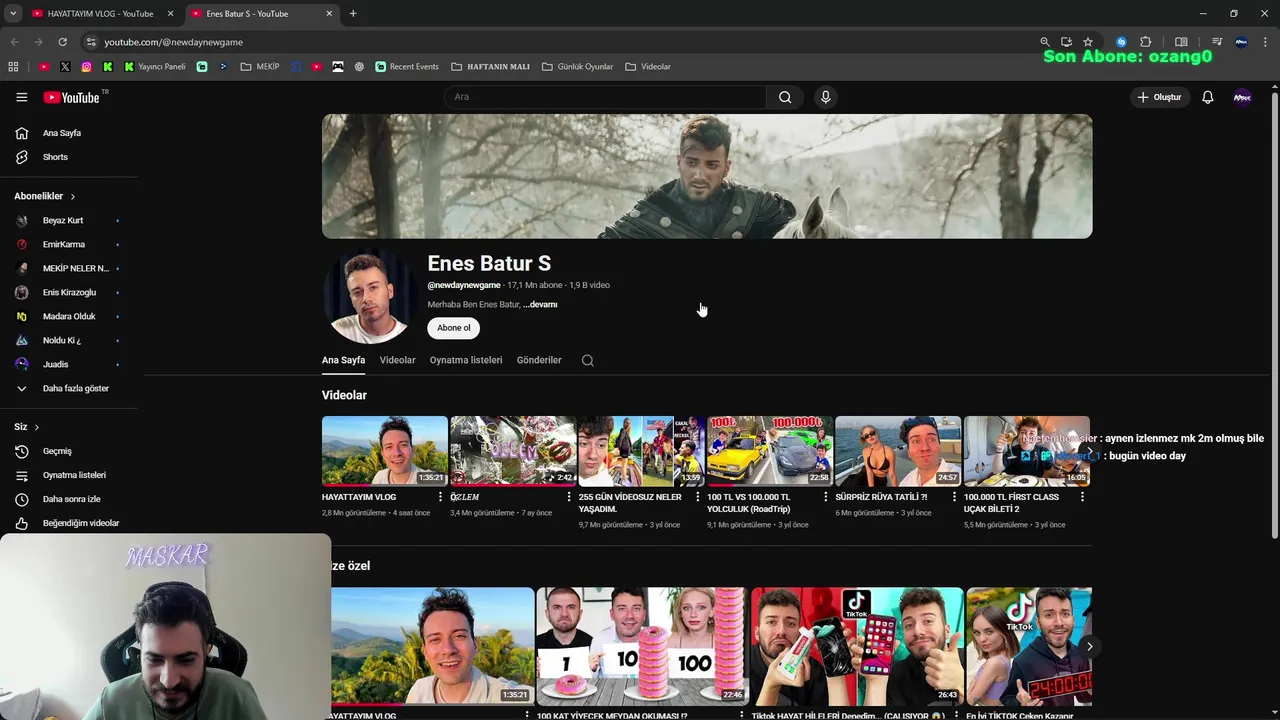Open the browser side panel icon

tap(1181, 42)
